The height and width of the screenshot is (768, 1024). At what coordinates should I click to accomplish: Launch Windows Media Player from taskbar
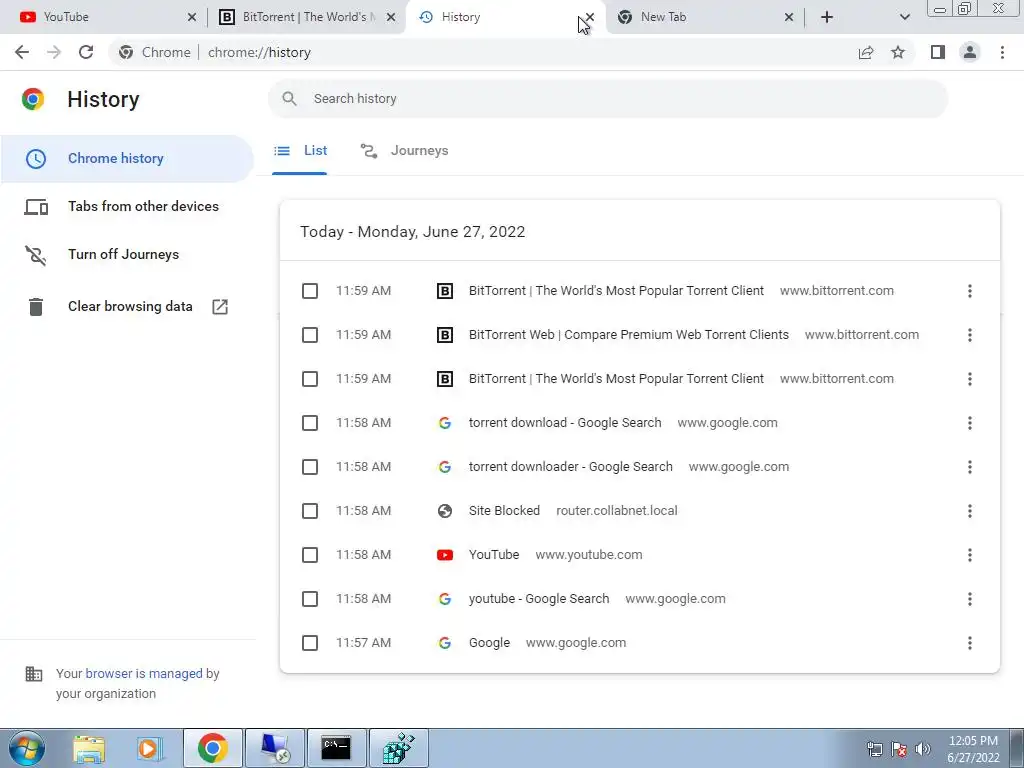coord(150,748)
